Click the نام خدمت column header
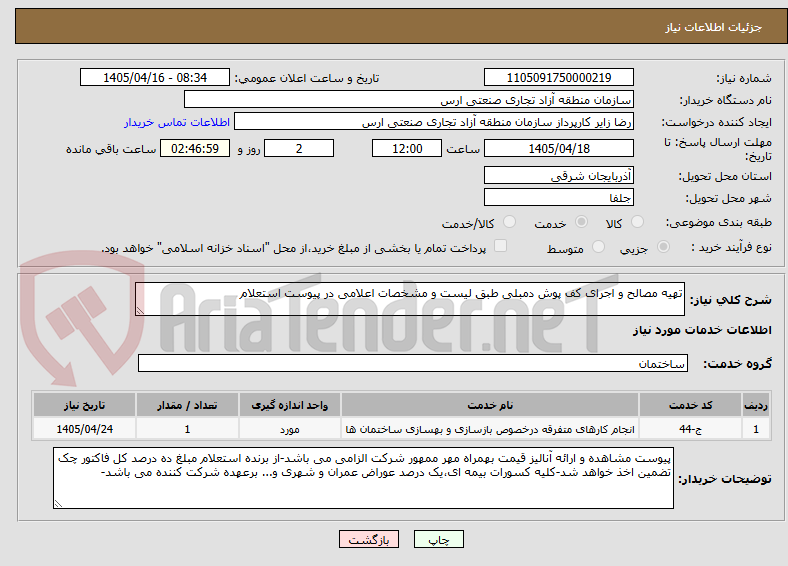The width and height of the screenshot is (788, 566). (490, 405)
